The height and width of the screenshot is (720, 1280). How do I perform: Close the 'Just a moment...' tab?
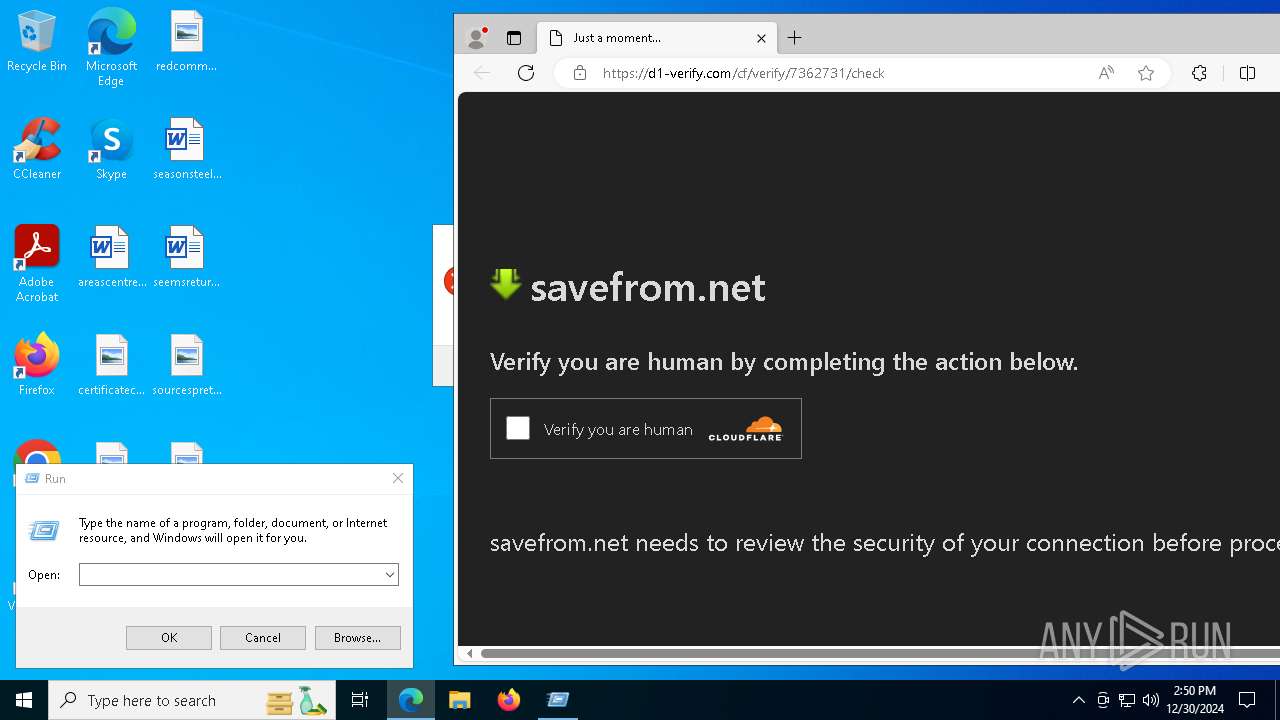(x=761, y=38)
